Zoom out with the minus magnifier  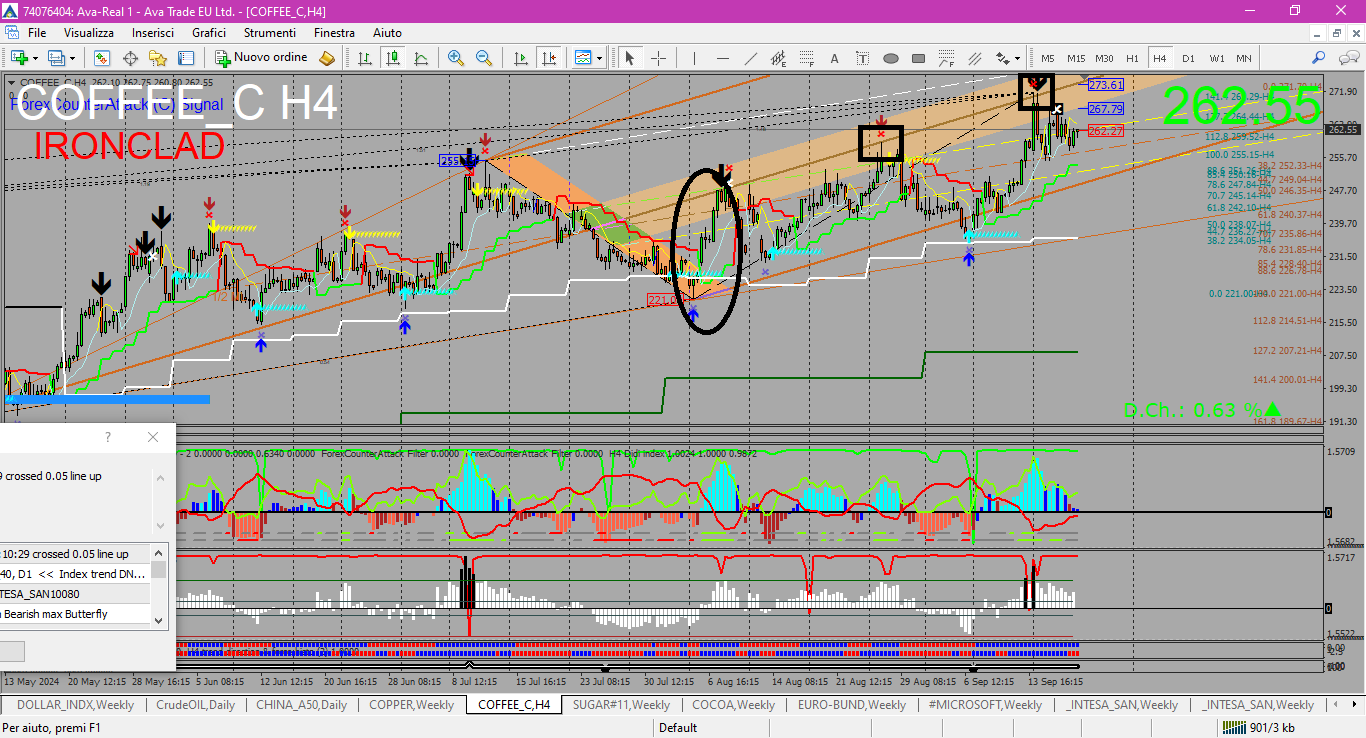(x=484, y=58)
